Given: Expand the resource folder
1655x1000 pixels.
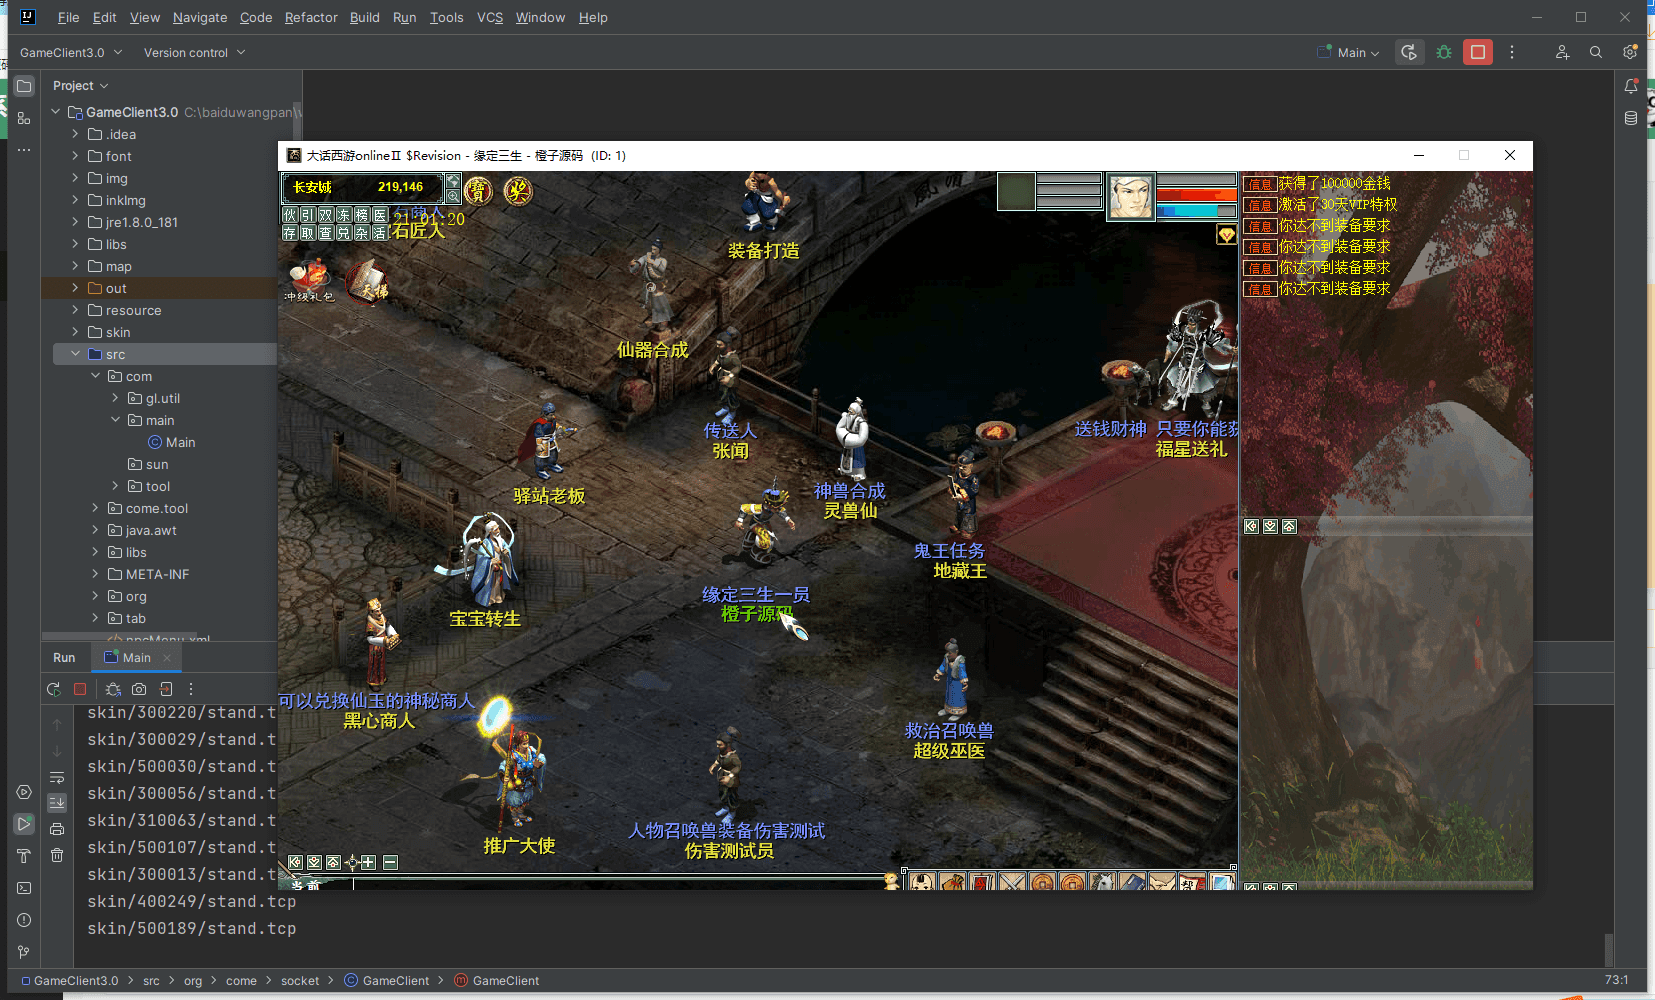Looking at the screenshot, I should (x=75, y=310).
